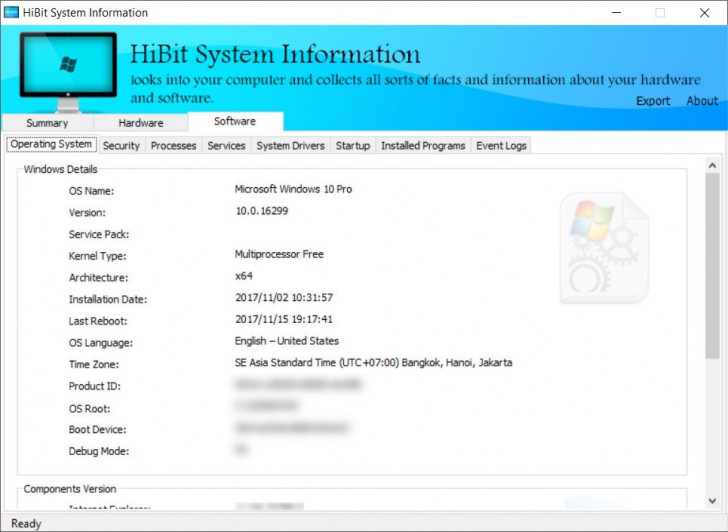Viewport: 728px width, 532px height.
Task: Click the 'Time Zone:' label
Action: coord(94,365)
